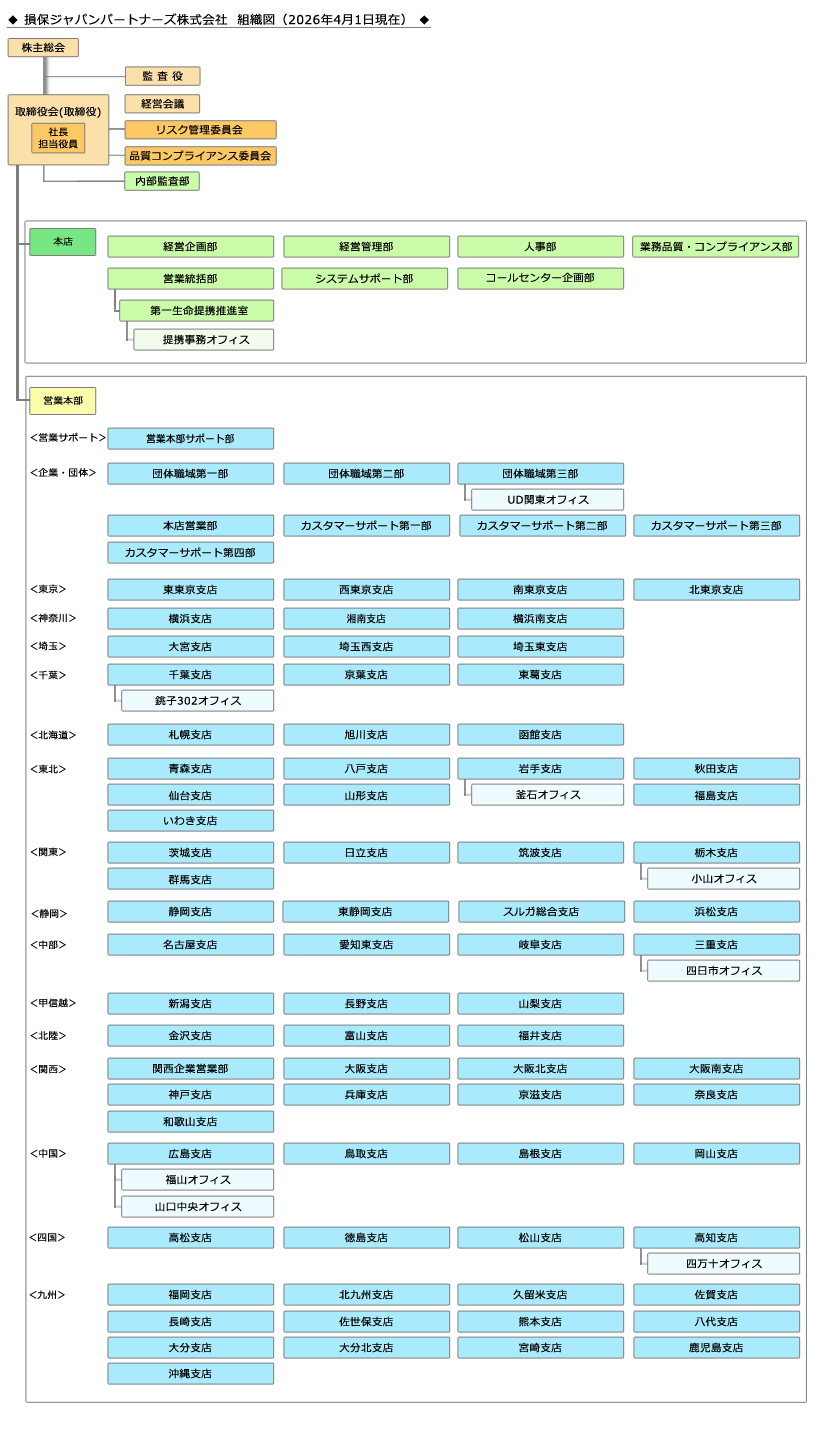Click the 内部監査部 box

[x=162, y=181]
